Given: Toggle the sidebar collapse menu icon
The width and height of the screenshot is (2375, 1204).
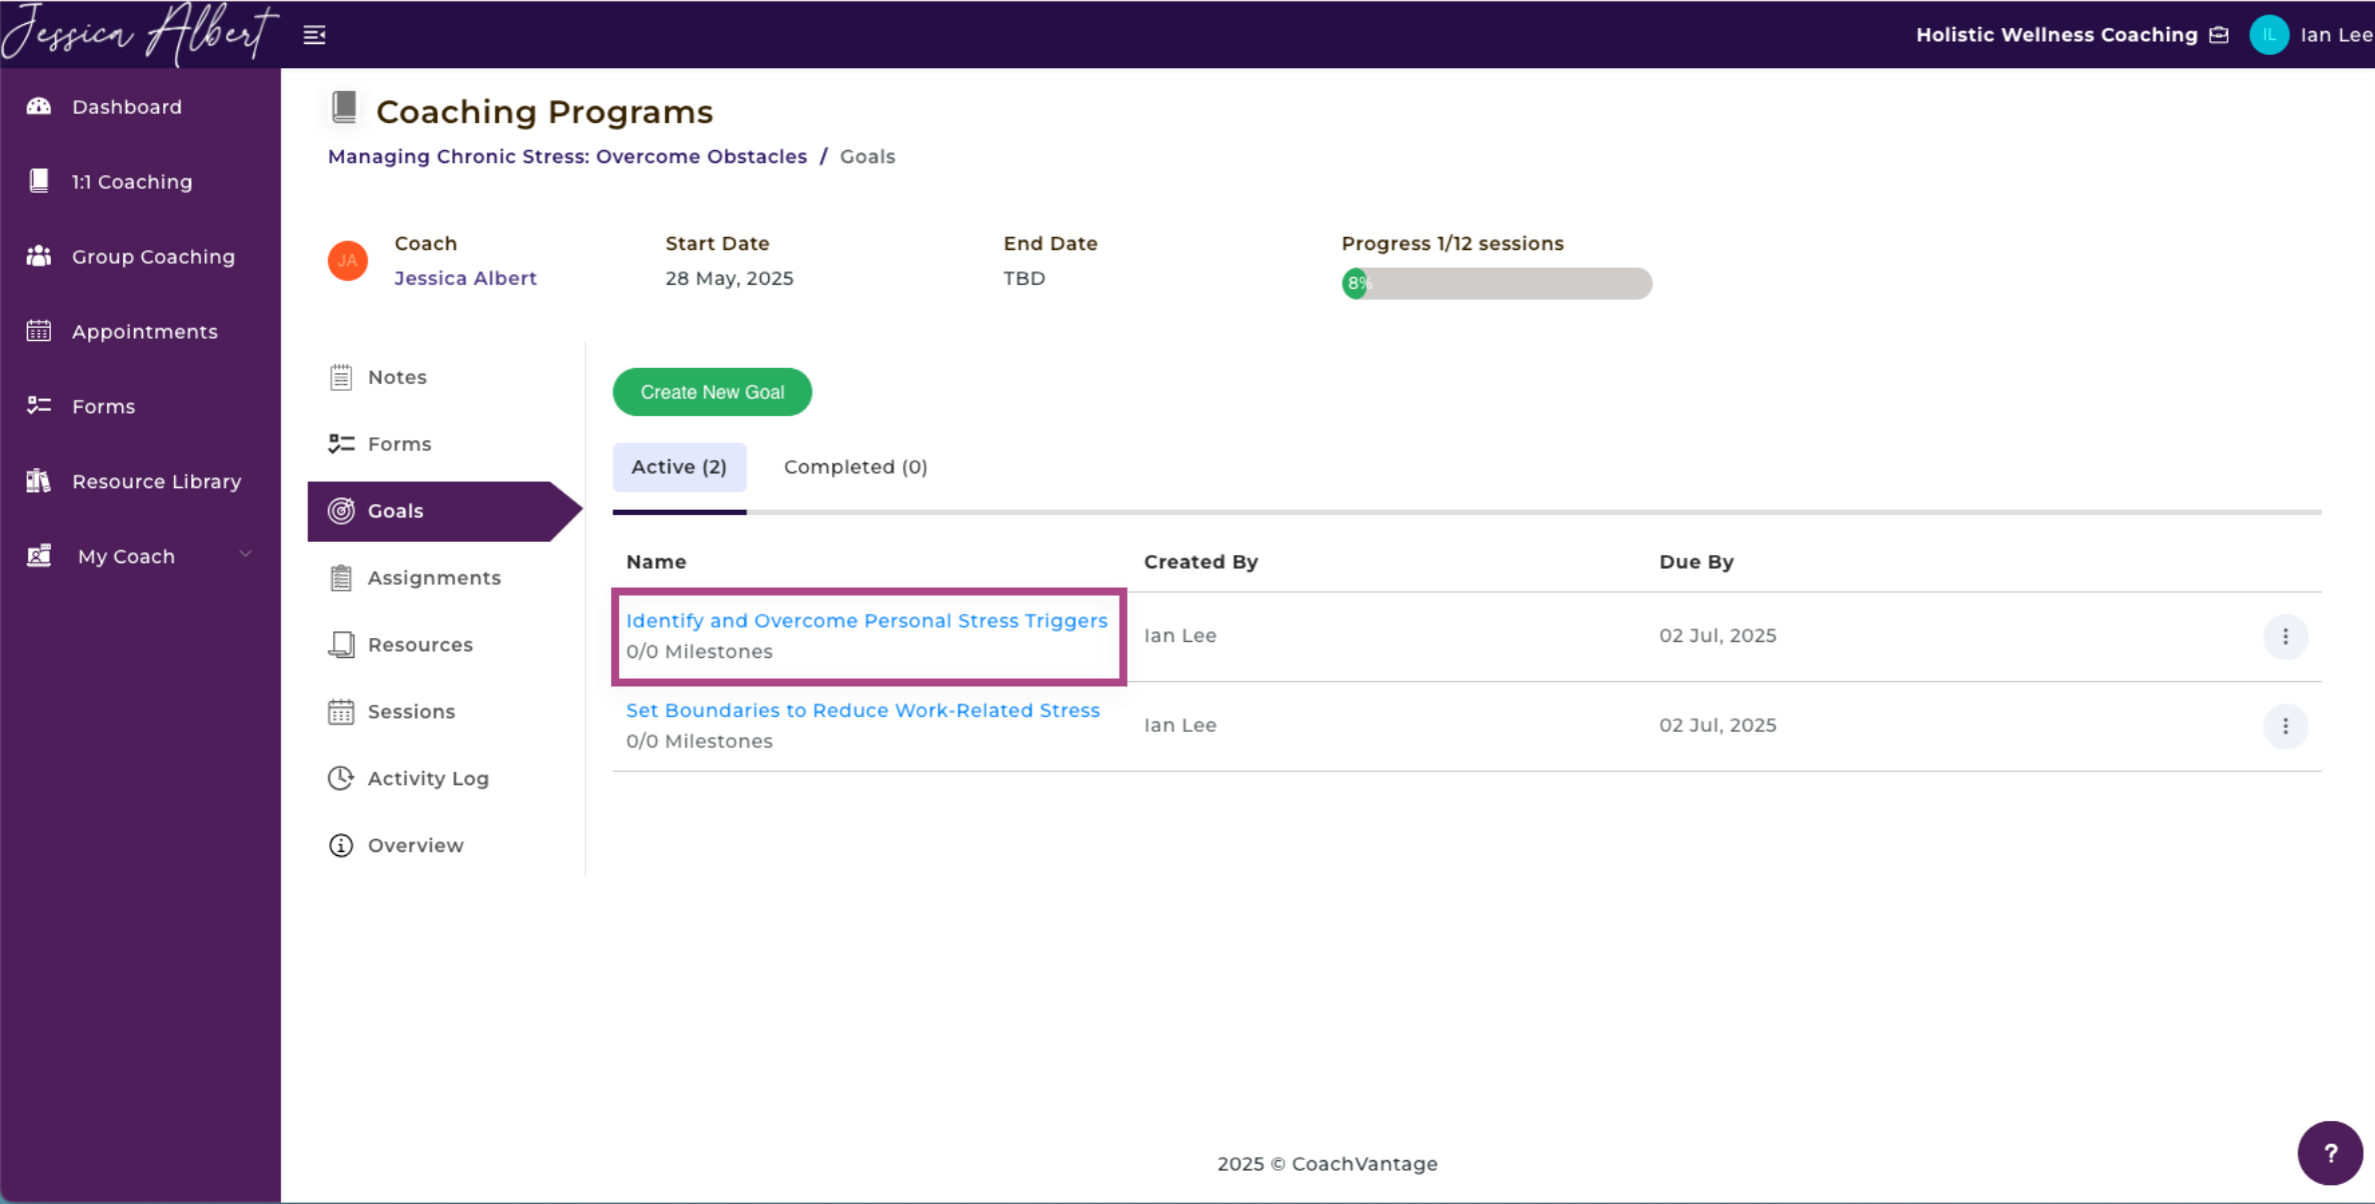Looking at the screenshot, I should [x=314, y=35].
